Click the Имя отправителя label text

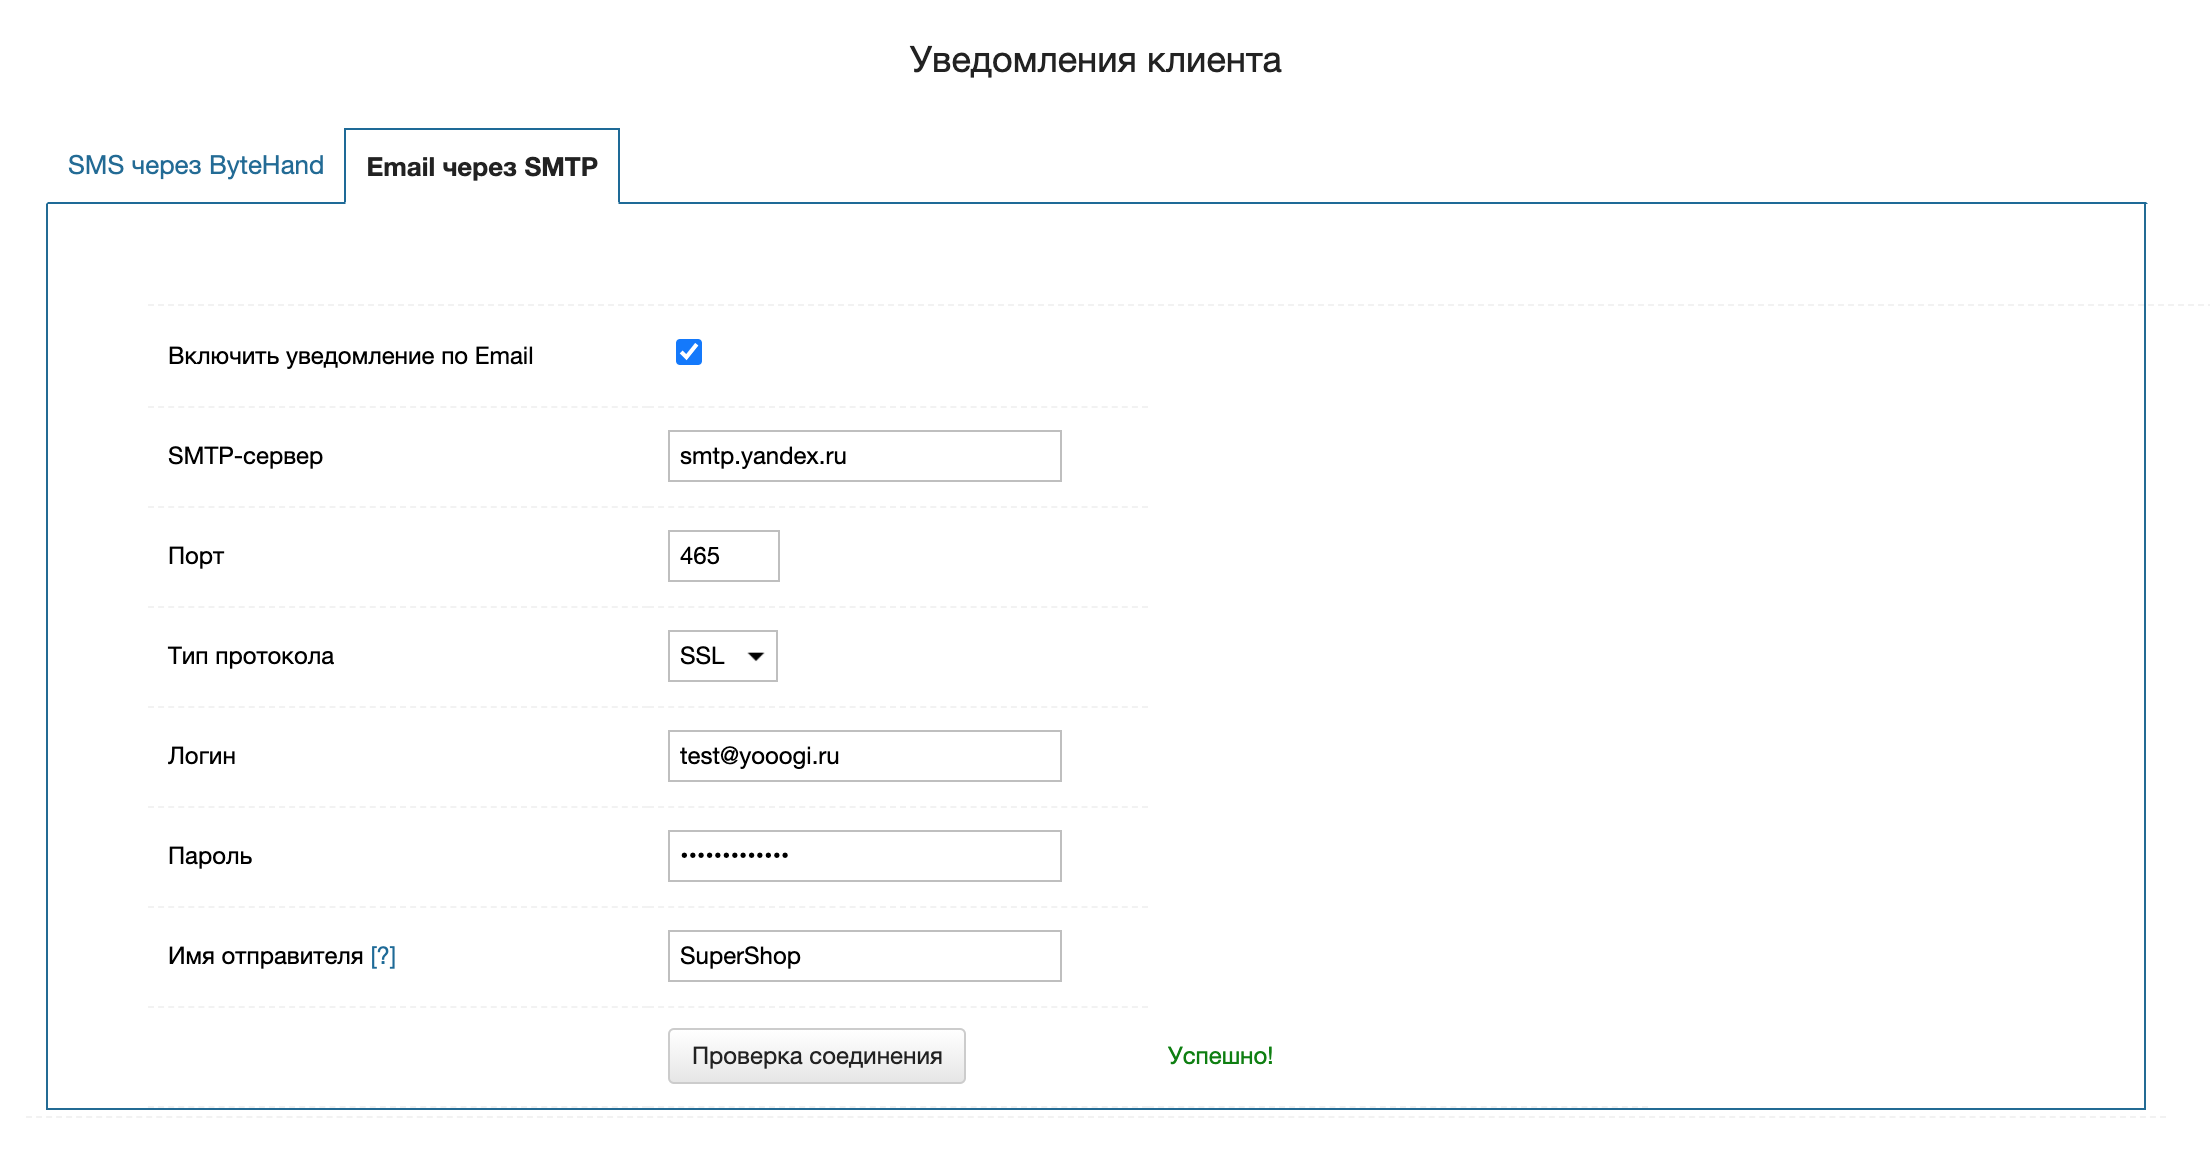click(x=265, y=956)
